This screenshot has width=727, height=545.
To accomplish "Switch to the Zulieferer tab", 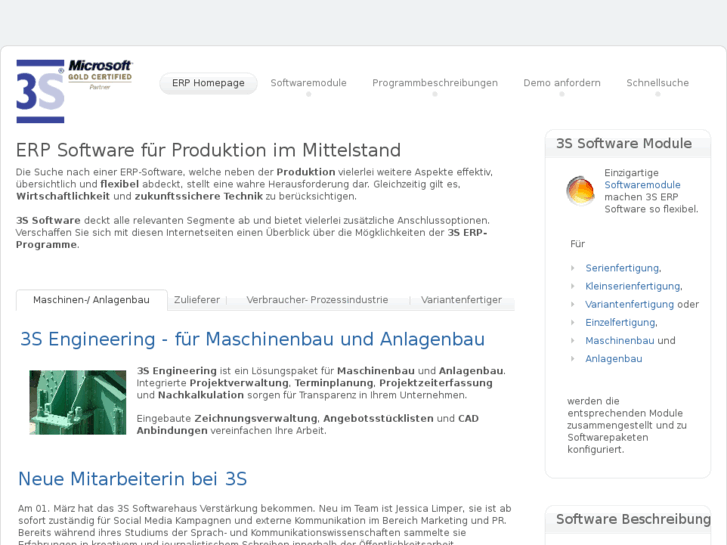I will point(197,300).
